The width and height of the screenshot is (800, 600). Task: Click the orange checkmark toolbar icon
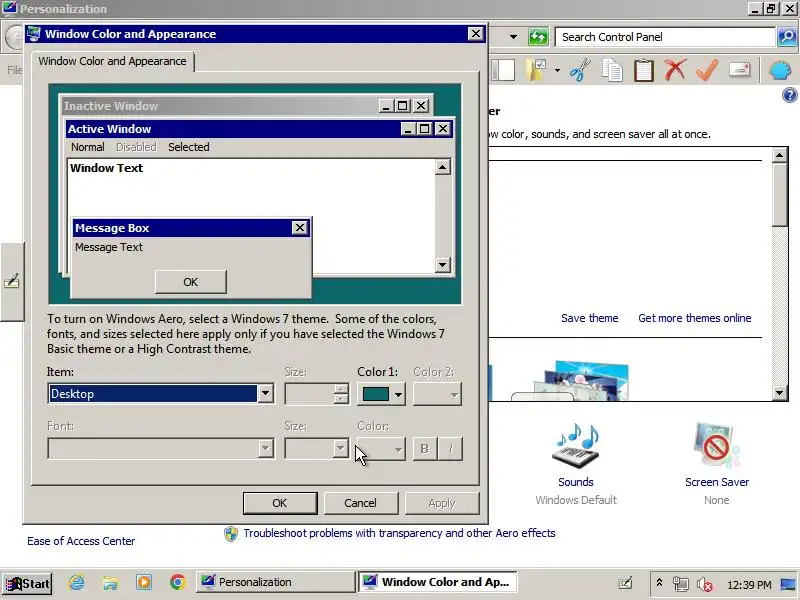pyautogui.click(x=707, y=69)
